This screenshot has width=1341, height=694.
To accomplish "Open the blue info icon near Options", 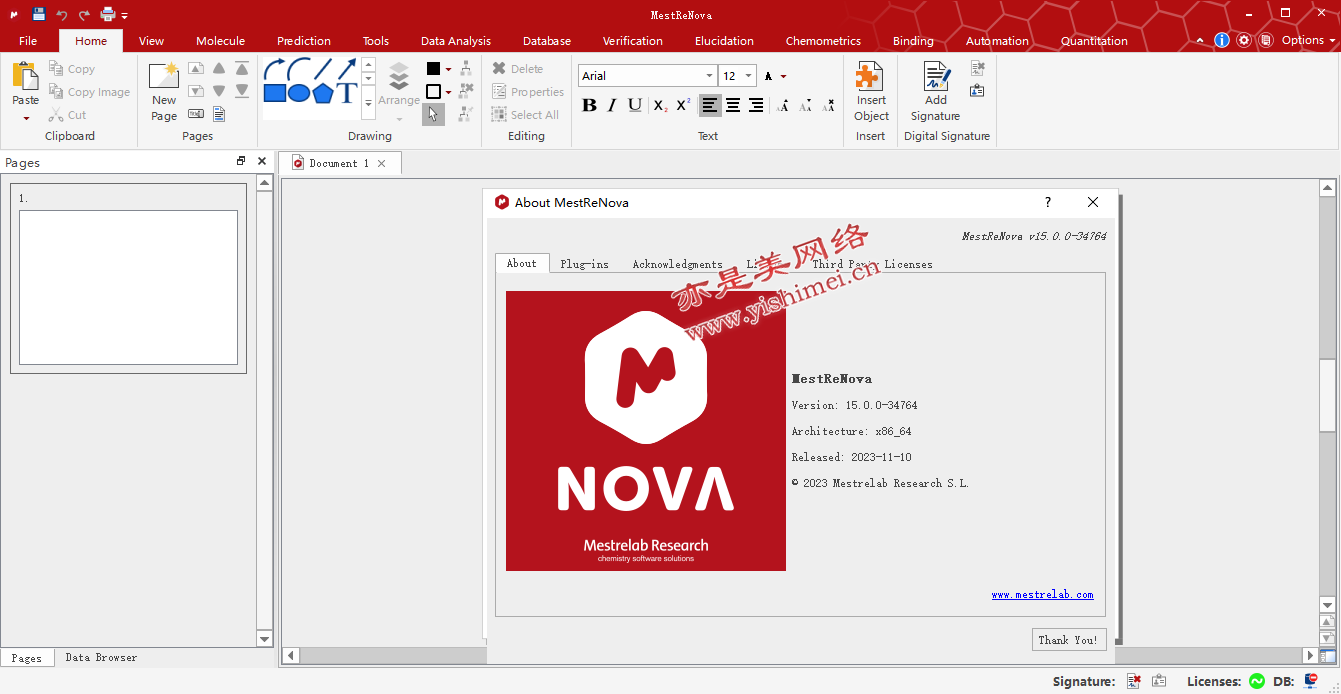I will pos(1221,40).
